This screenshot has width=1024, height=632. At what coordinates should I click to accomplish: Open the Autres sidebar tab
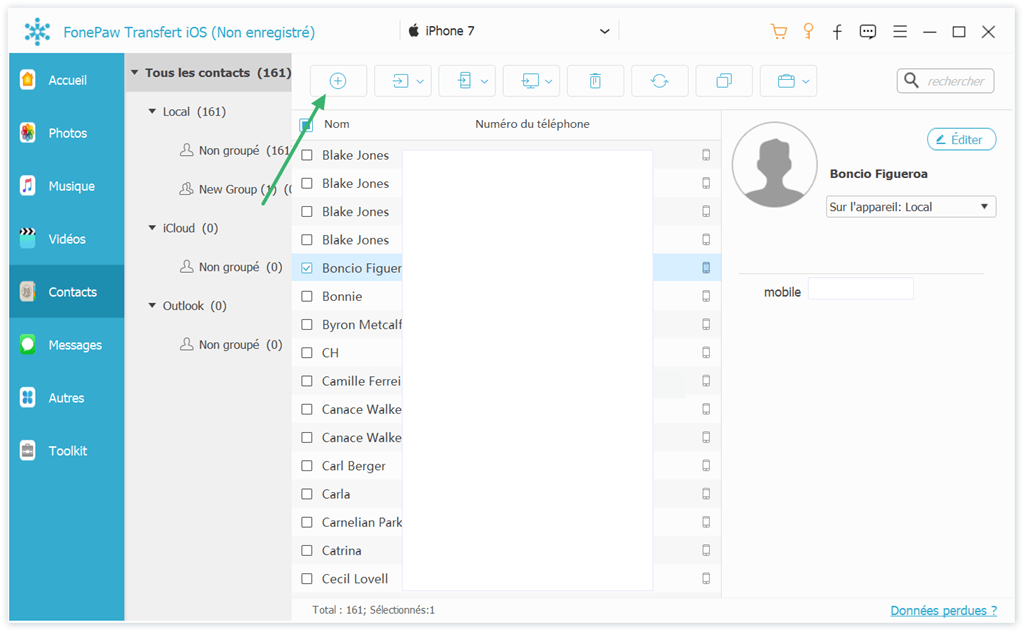pos(67,398)
